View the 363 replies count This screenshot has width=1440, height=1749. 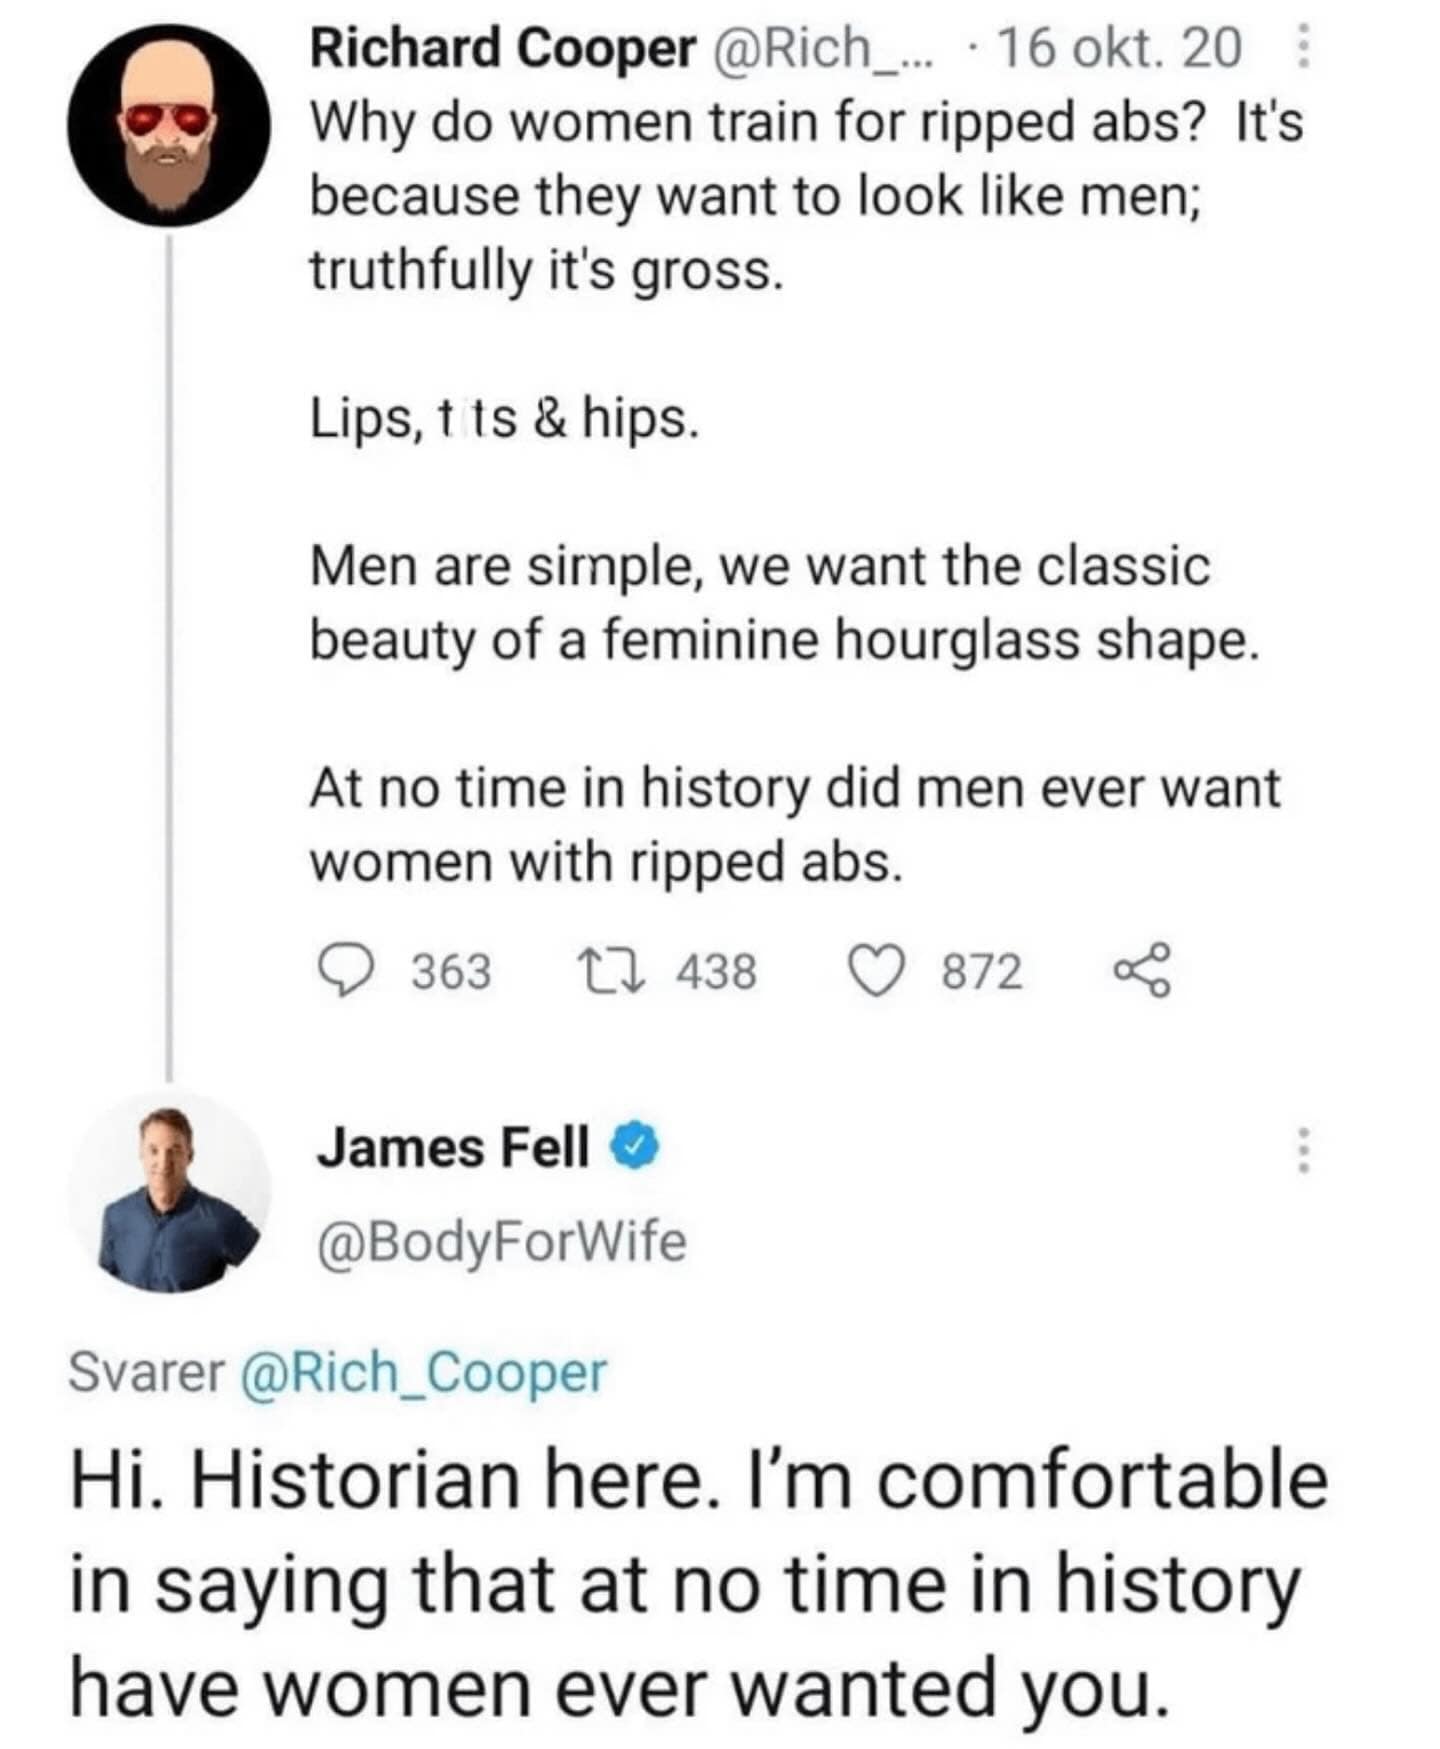point(452,971)
